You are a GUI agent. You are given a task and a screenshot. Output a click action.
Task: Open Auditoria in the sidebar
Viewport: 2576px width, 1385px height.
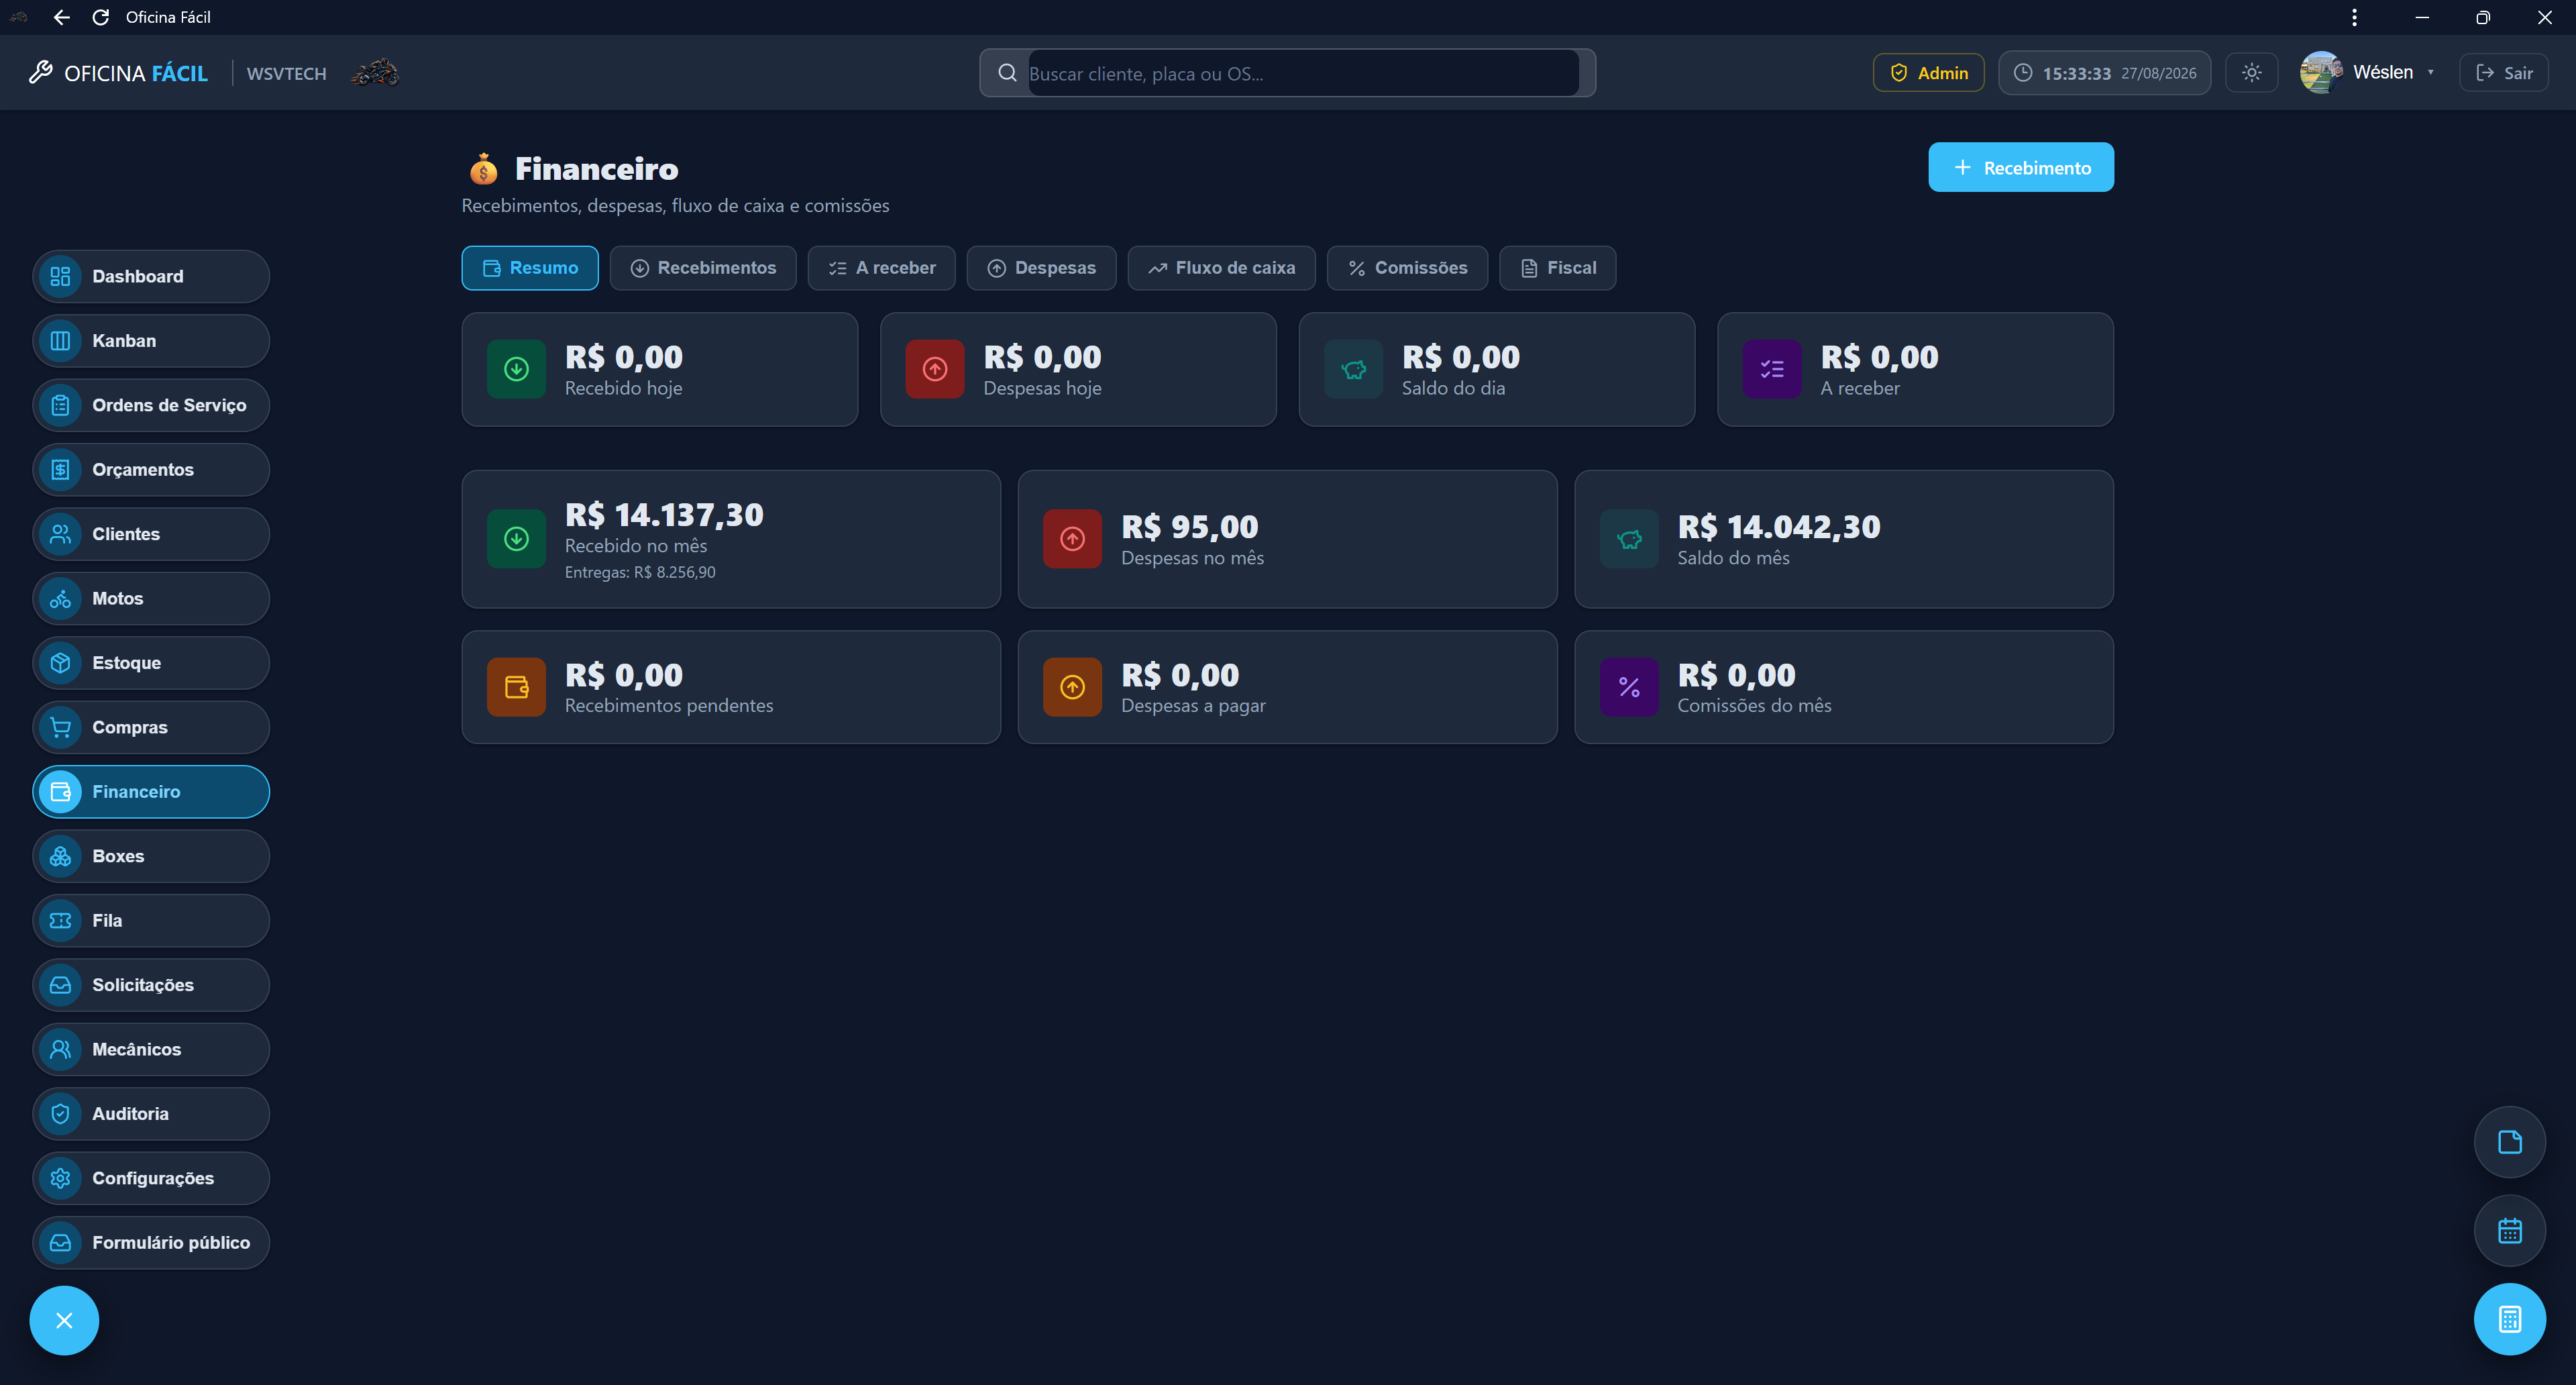click(x=151, y=1114)
